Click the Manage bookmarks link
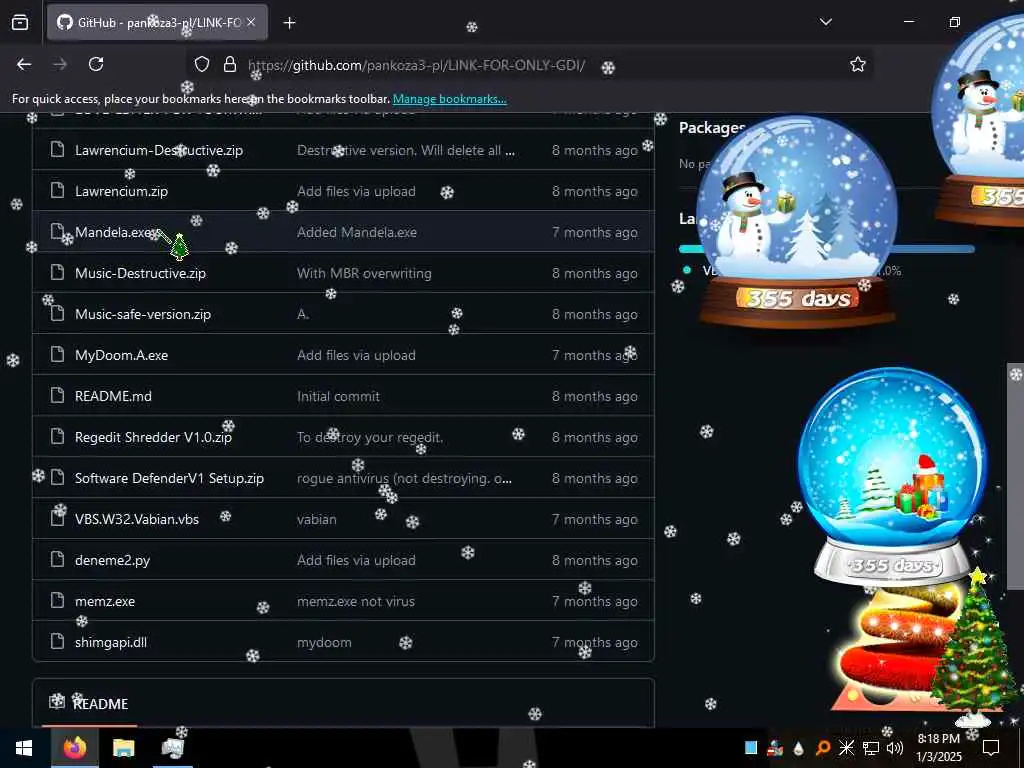 click(x=449, y=99)
